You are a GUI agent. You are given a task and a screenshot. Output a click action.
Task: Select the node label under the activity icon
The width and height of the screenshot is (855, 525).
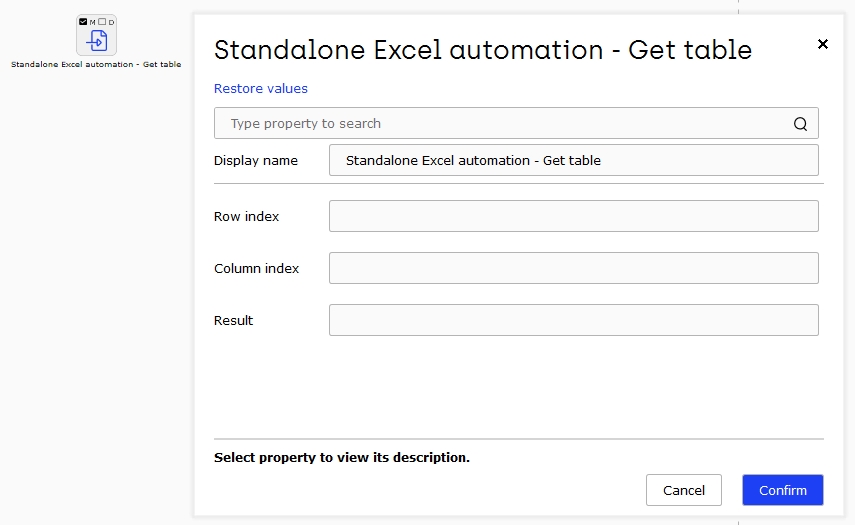[96, 64]
